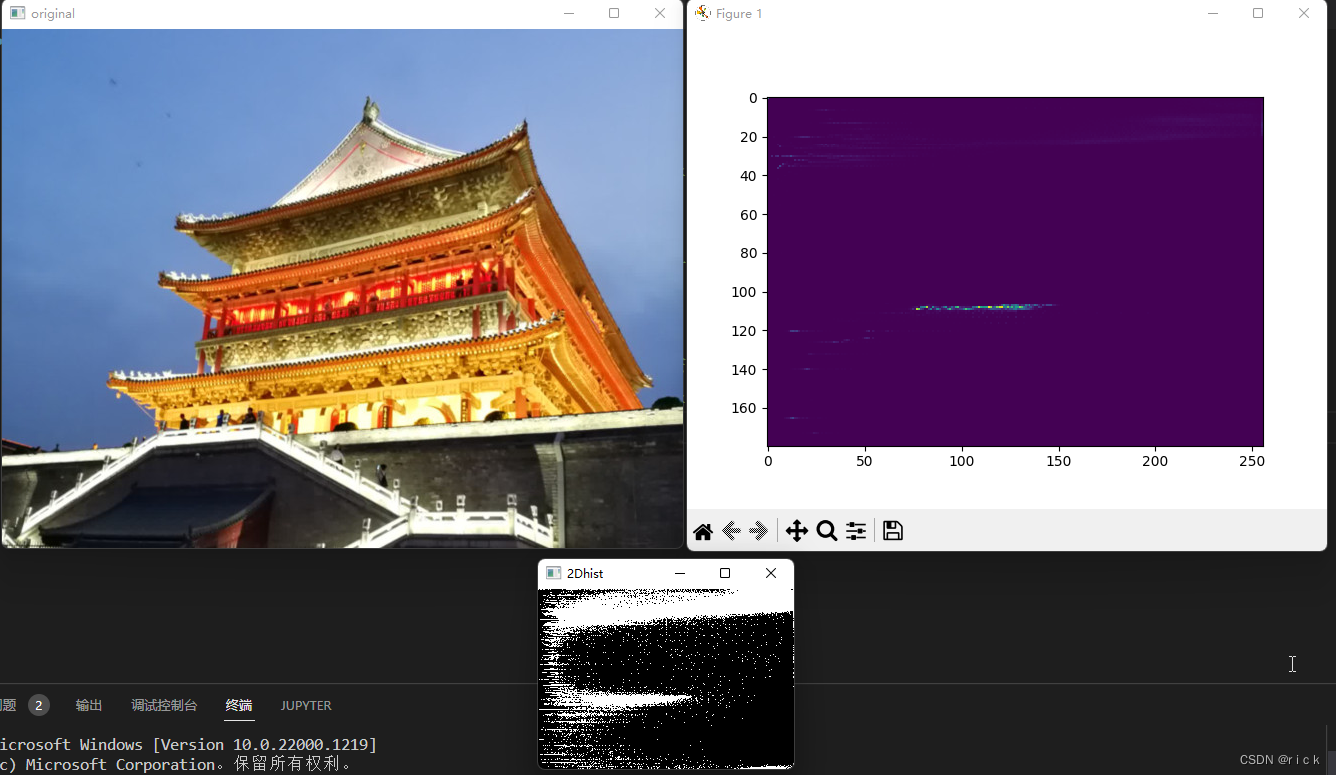The width and height of the screenshot is (1336, 775).
Task: Activate the Zoom magnifier tool in Figure 1
Action: click(x=827, y=531)
